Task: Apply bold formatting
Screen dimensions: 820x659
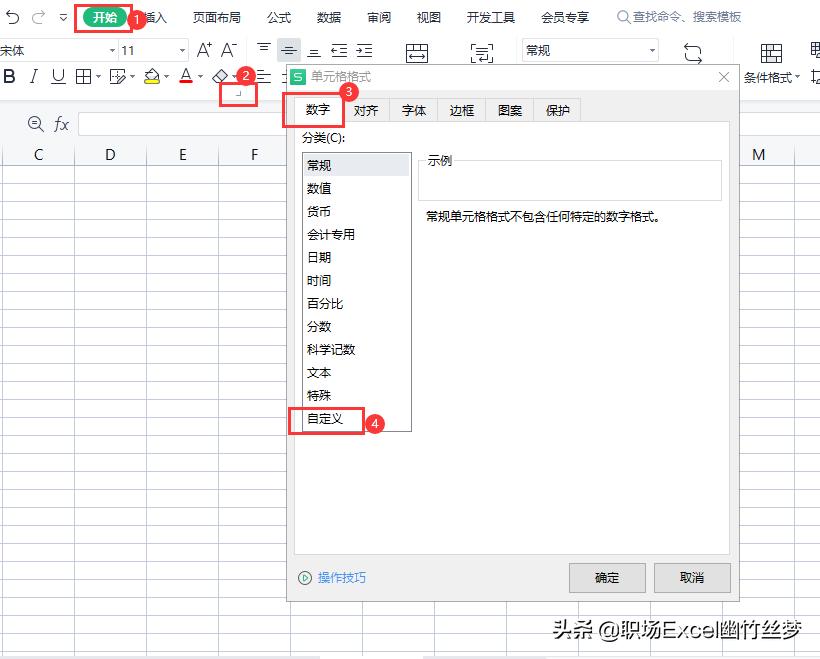Action: pyautogui.click(x=9, y=77)
